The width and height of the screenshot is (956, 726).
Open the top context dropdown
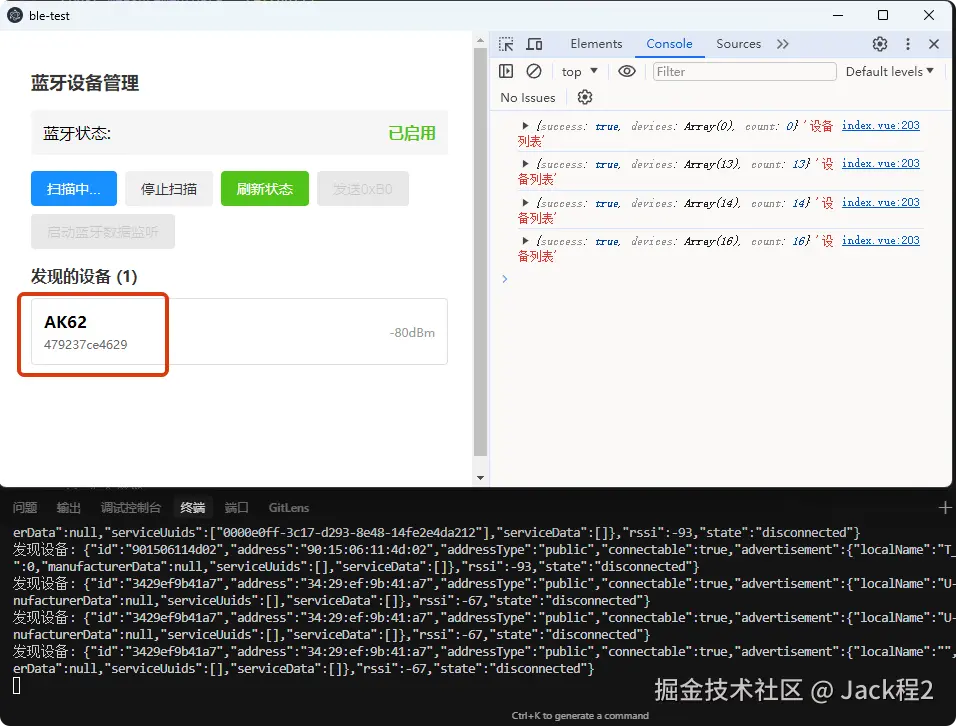point(579,71)
